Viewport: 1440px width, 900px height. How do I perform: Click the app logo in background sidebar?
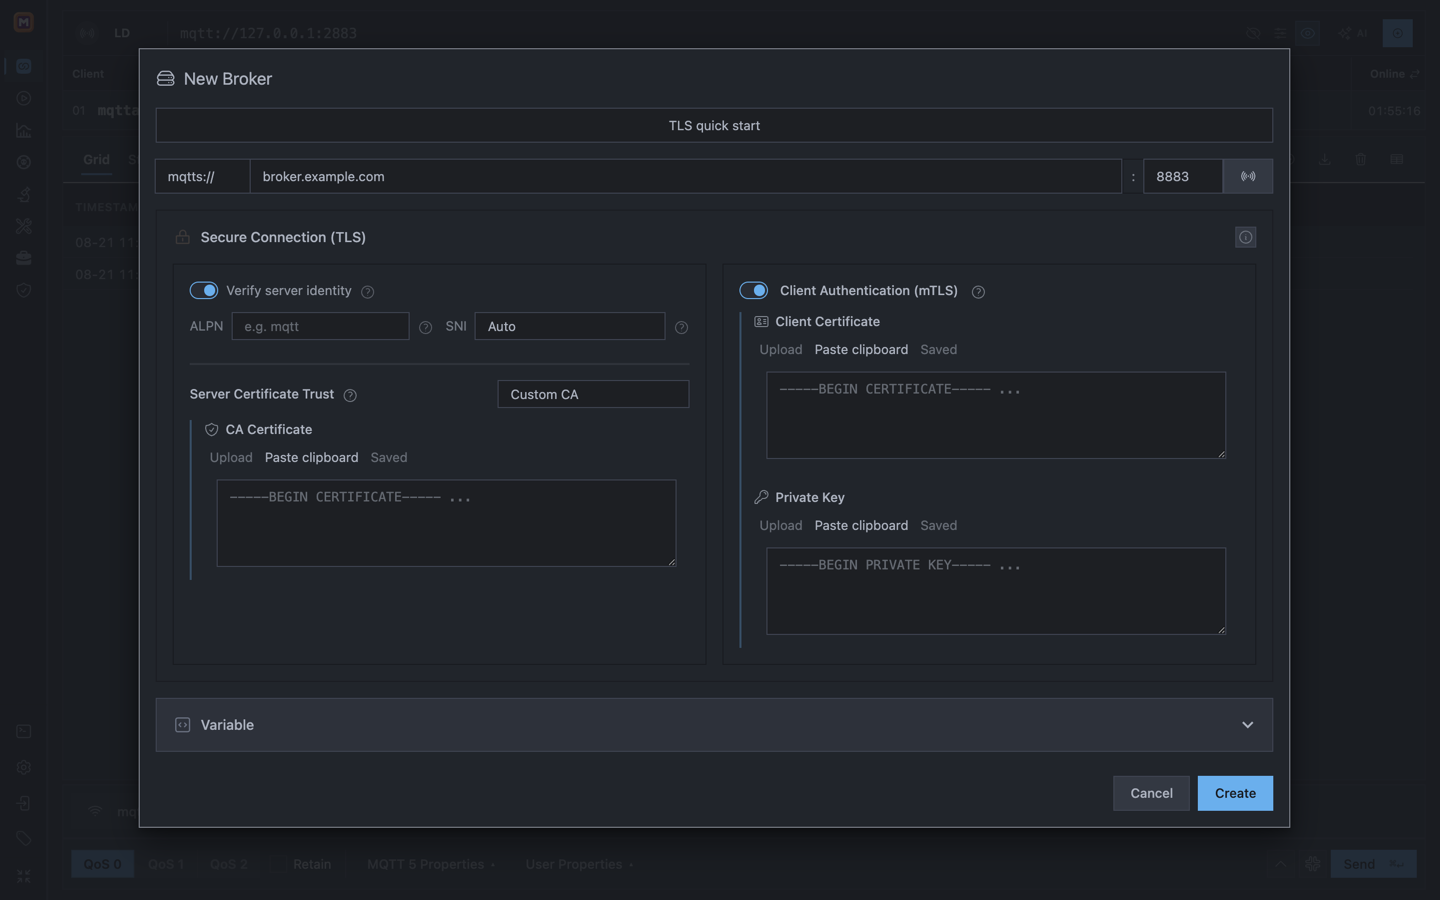click(23, 22)
